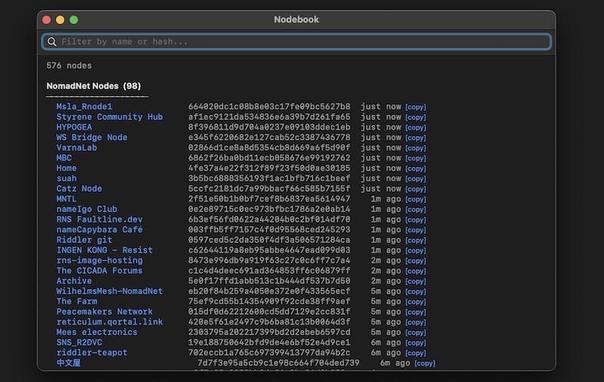Click the green zoom window button

pos(74,20)
